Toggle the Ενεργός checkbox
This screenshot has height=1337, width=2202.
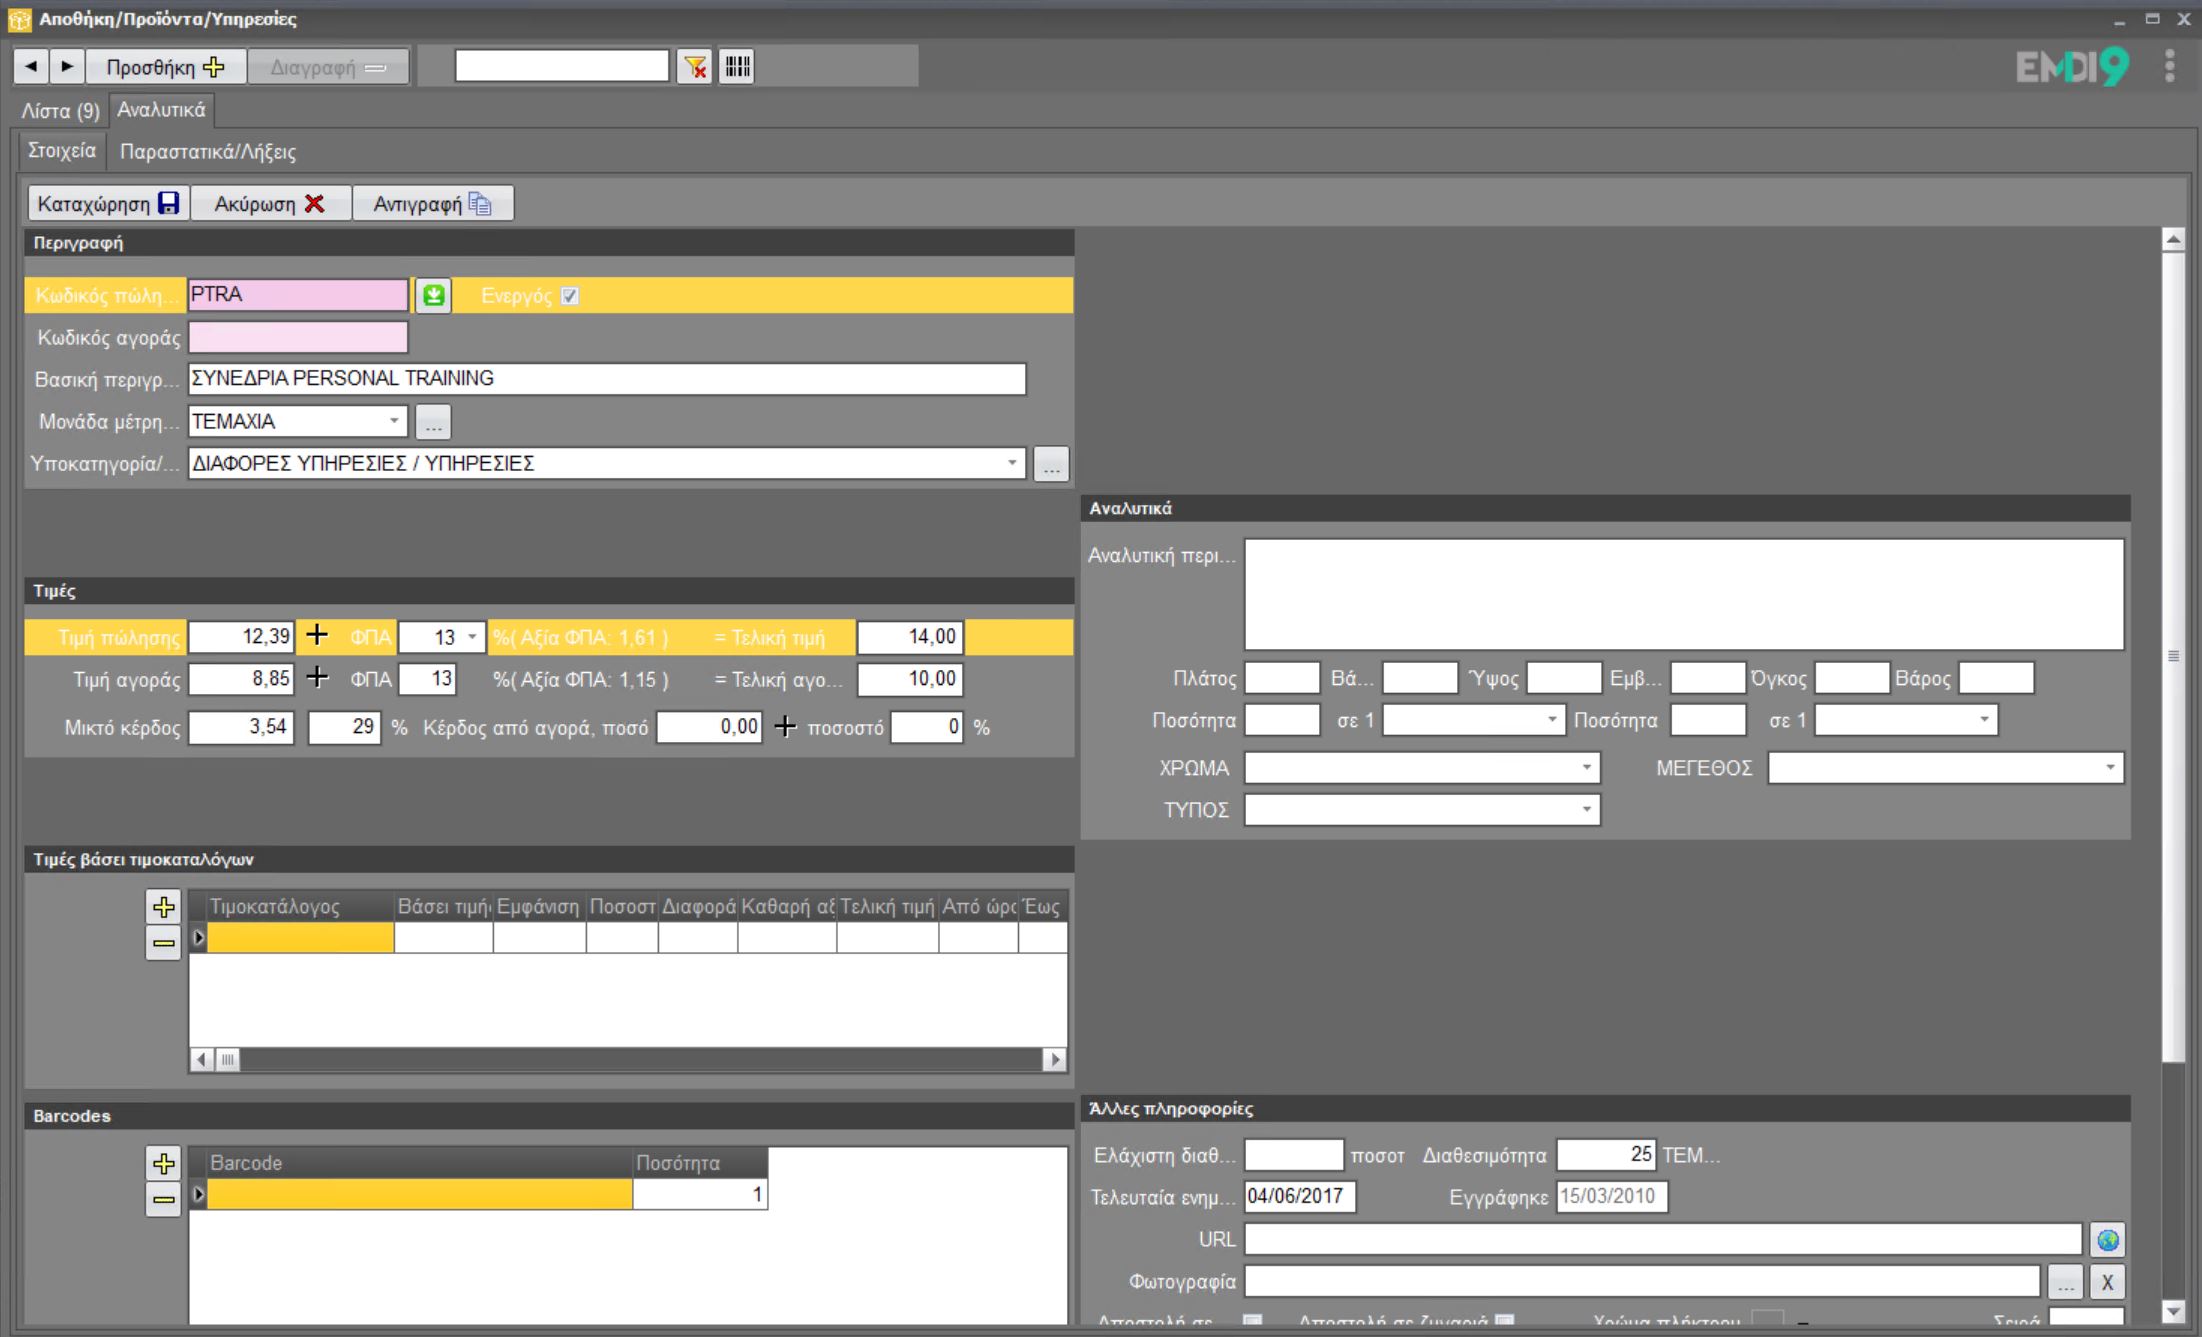(570, 296)
